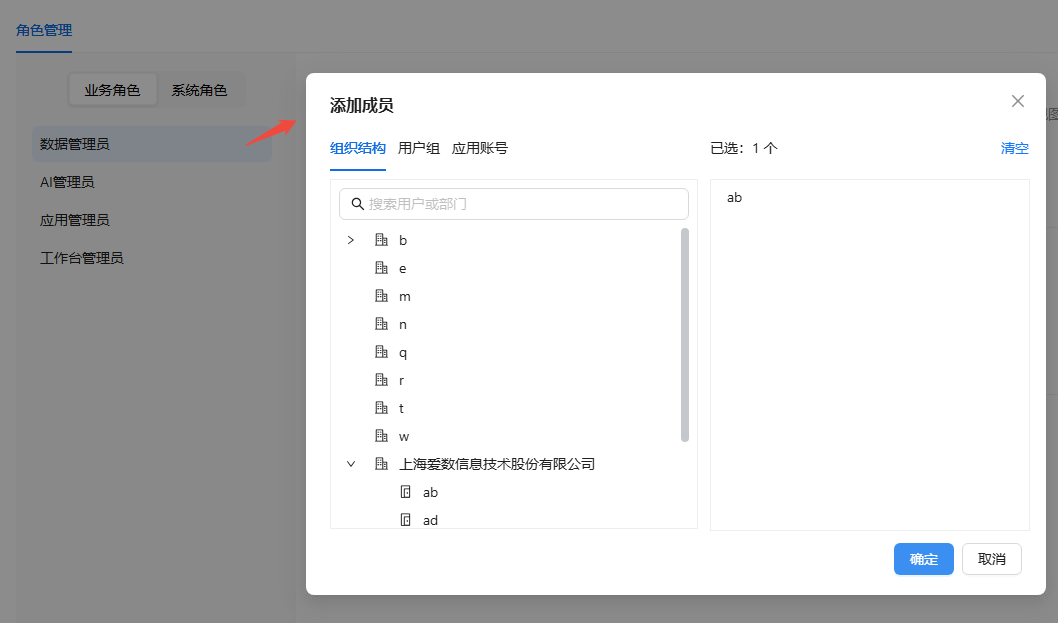Select department e in the tree

pos(403,269)
